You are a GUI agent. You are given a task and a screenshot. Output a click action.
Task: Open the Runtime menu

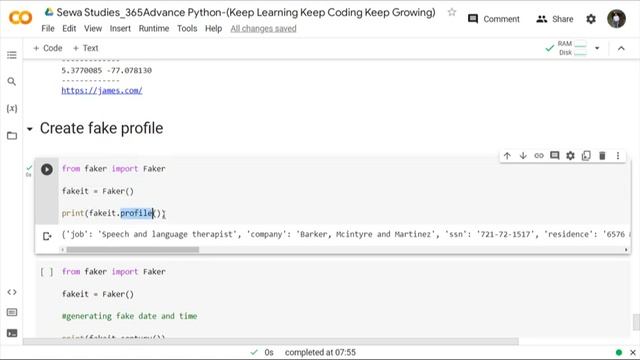pos(154,29)
